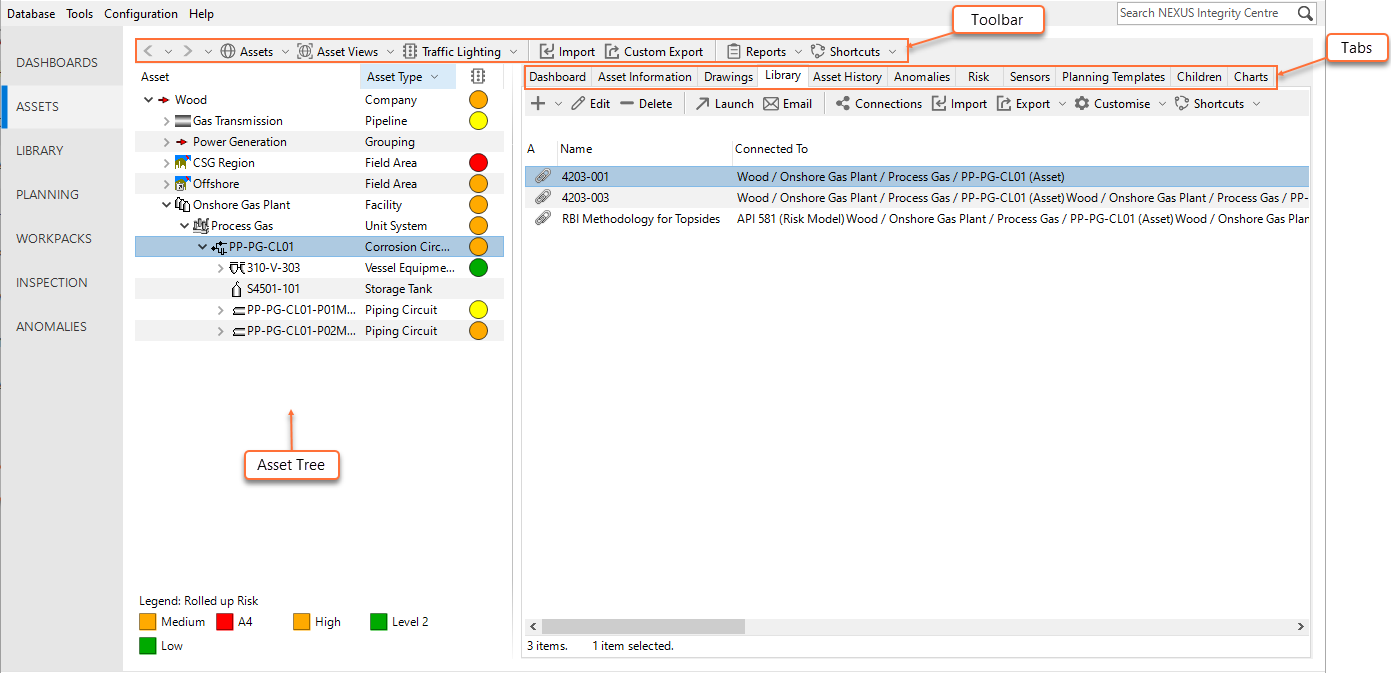
Task: Switch to the Anomalies tab
Action: tap(921, 77)
